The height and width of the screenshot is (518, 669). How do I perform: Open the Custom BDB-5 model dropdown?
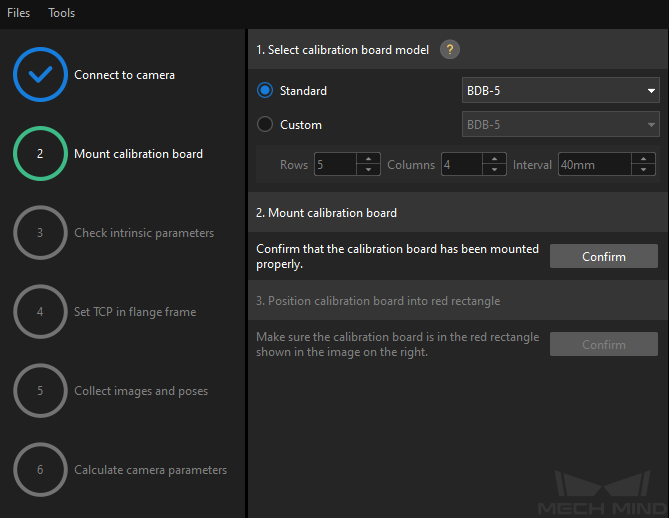[561, 125]
